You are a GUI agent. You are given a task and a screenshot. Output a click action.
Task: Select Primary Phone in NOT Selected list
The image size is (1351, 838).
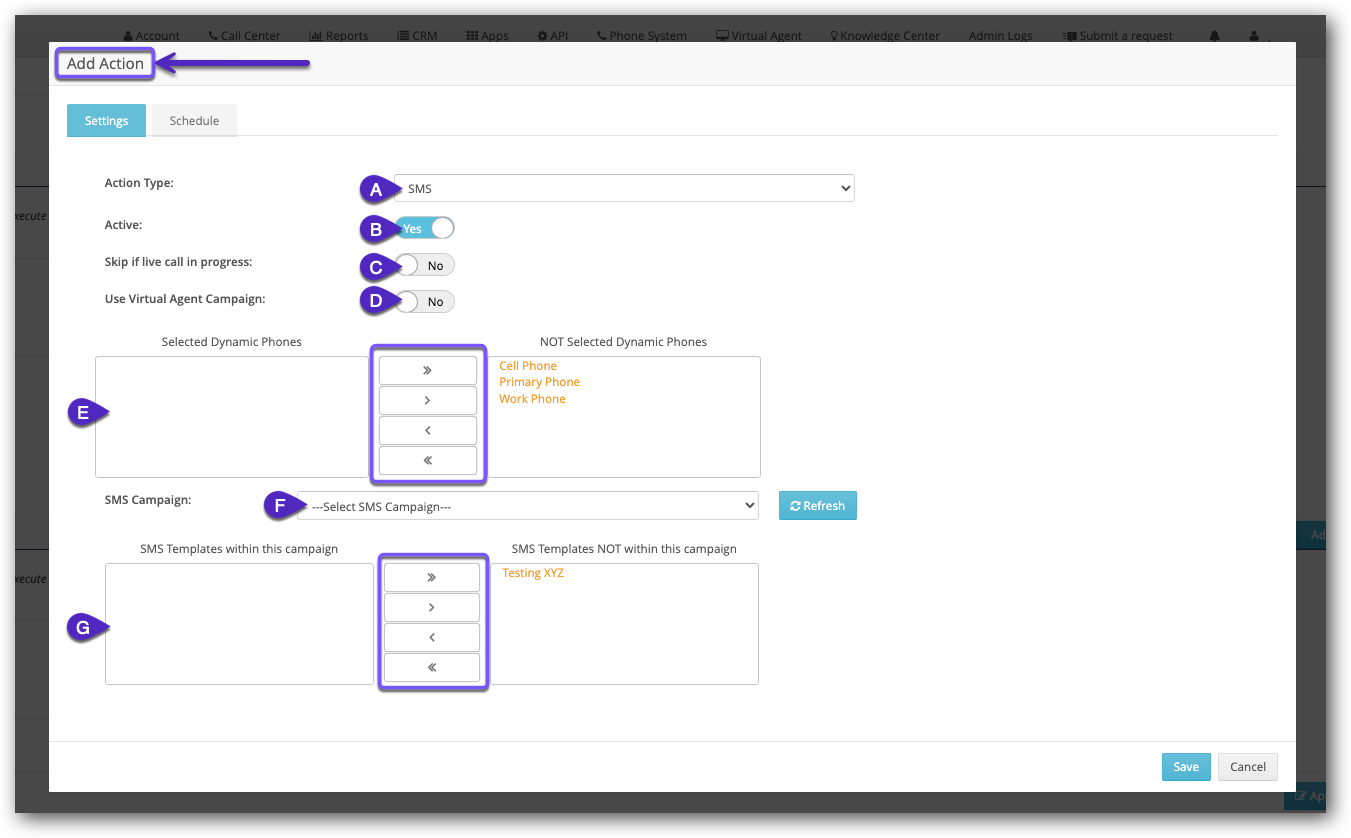pyautogui.click(x=539, y=382)
